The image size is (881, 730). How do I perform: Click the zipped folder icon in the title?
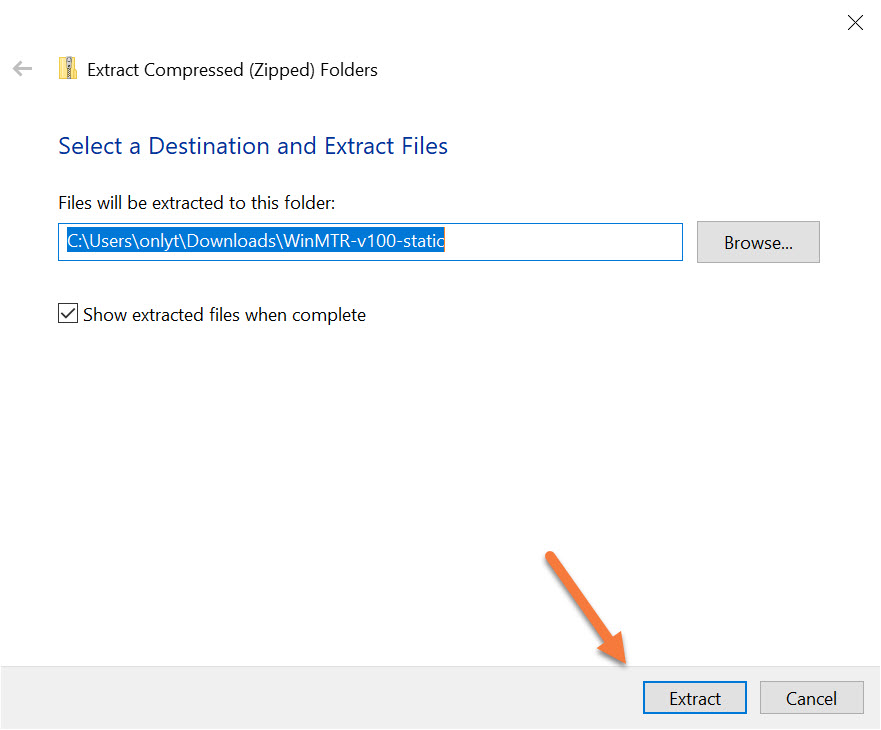tap(68, 69)
